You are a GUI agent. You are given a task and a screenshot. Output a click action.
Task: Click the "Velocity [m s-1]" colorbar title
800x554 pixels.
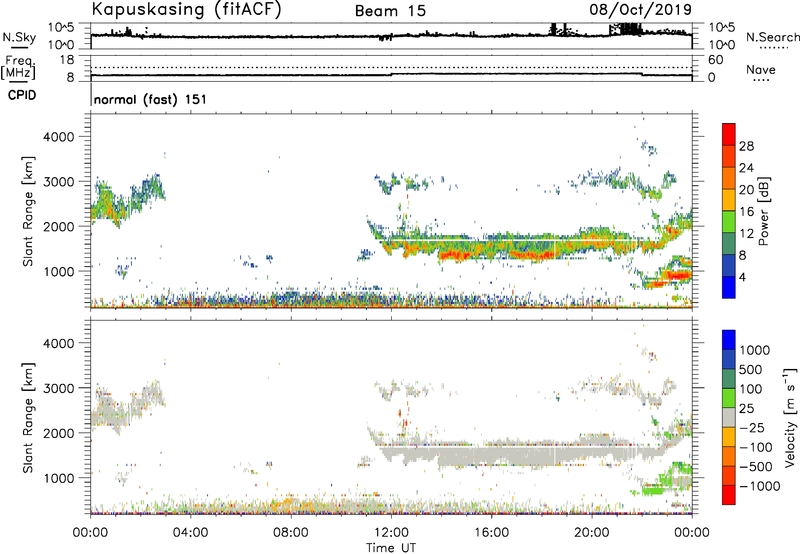click(790, 417)
